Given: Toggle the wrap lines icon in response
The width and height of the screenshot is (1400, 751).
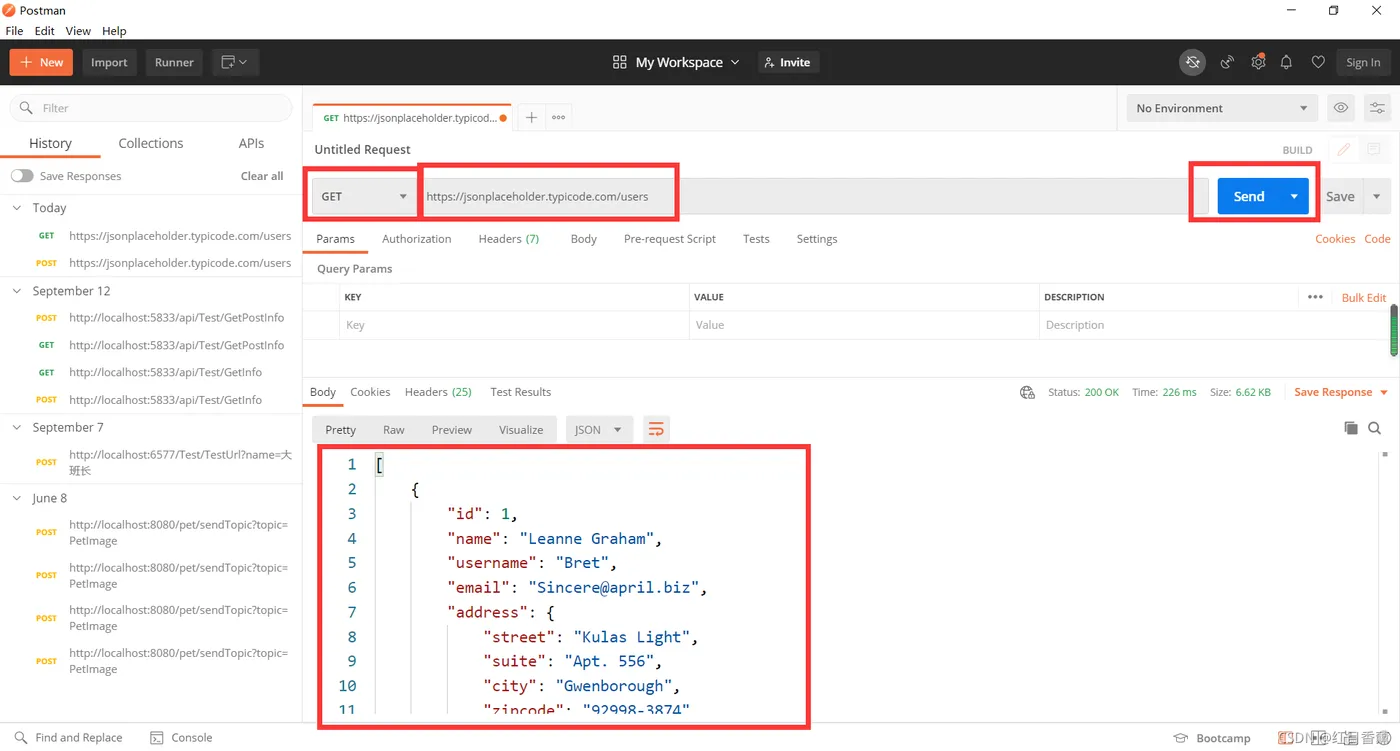Looking at the screenshot, I should 656,429.
